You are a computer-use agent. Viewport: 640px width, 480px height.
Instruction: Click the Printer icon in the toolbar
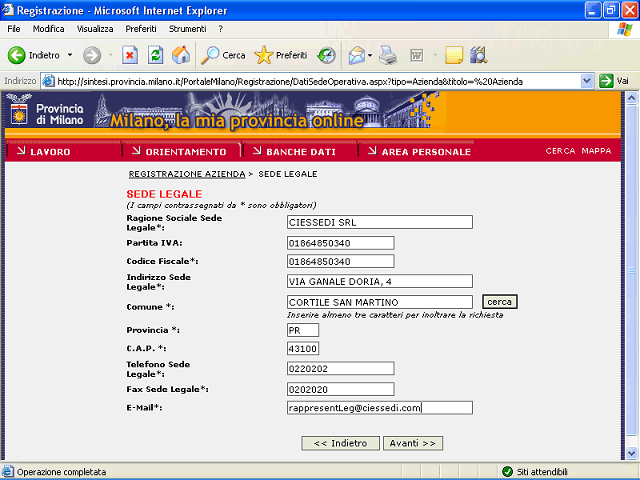pos(388,56)
